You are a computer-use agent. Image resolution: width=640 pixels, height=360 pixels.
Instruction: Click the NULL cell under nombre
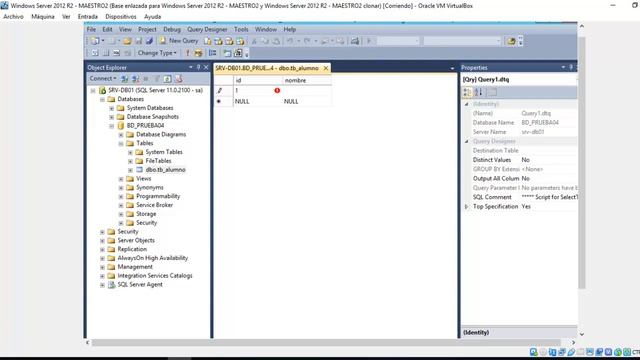tap(307, 101)
